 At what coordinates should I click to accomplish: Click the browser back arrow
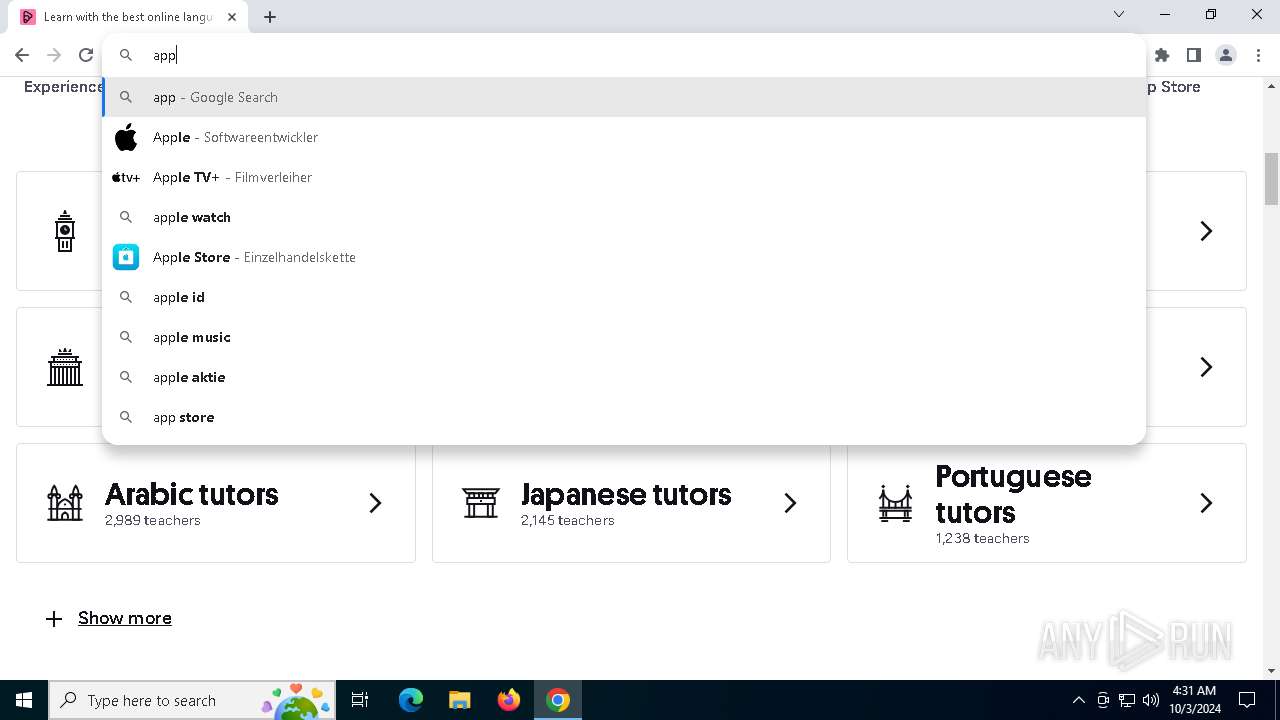(22, 55)
